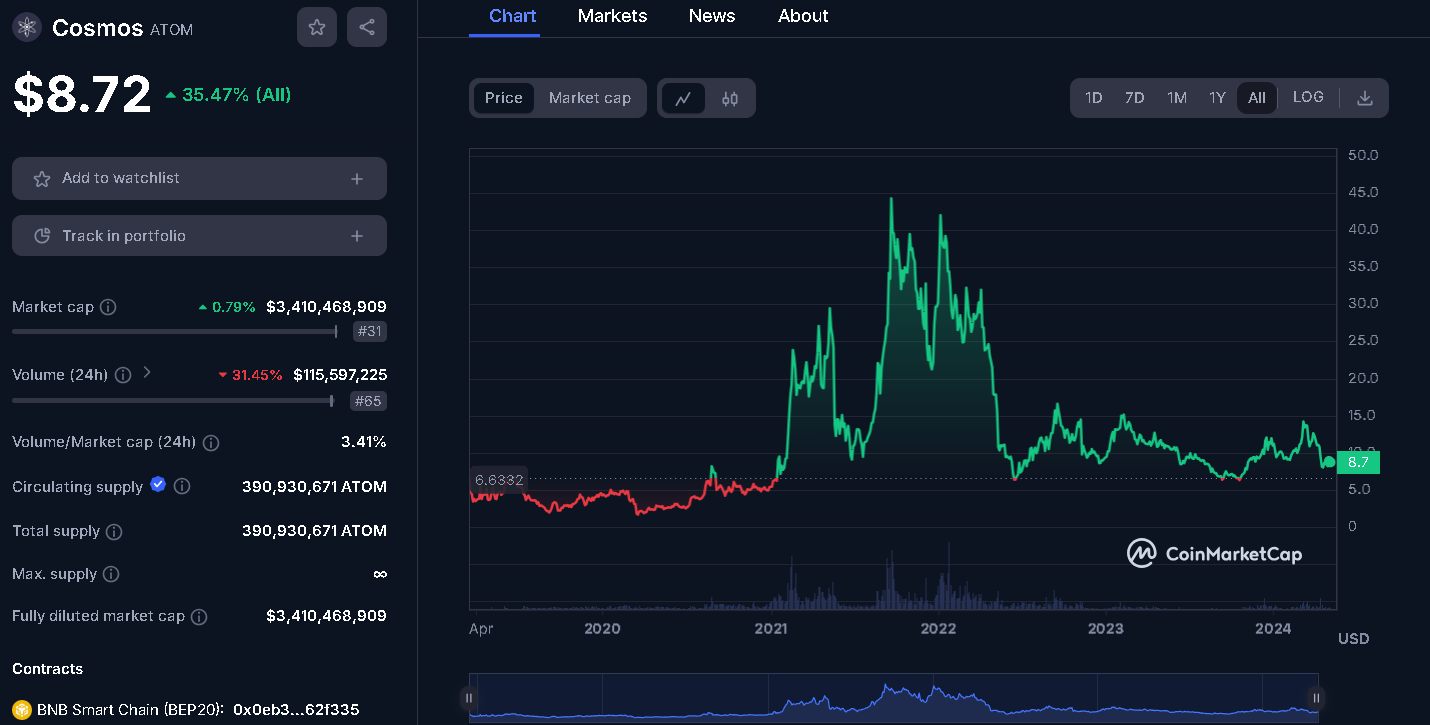Screen dimensions: 1430x725
Task: Click info icon next to Market cap
Action: click(108, 307)
